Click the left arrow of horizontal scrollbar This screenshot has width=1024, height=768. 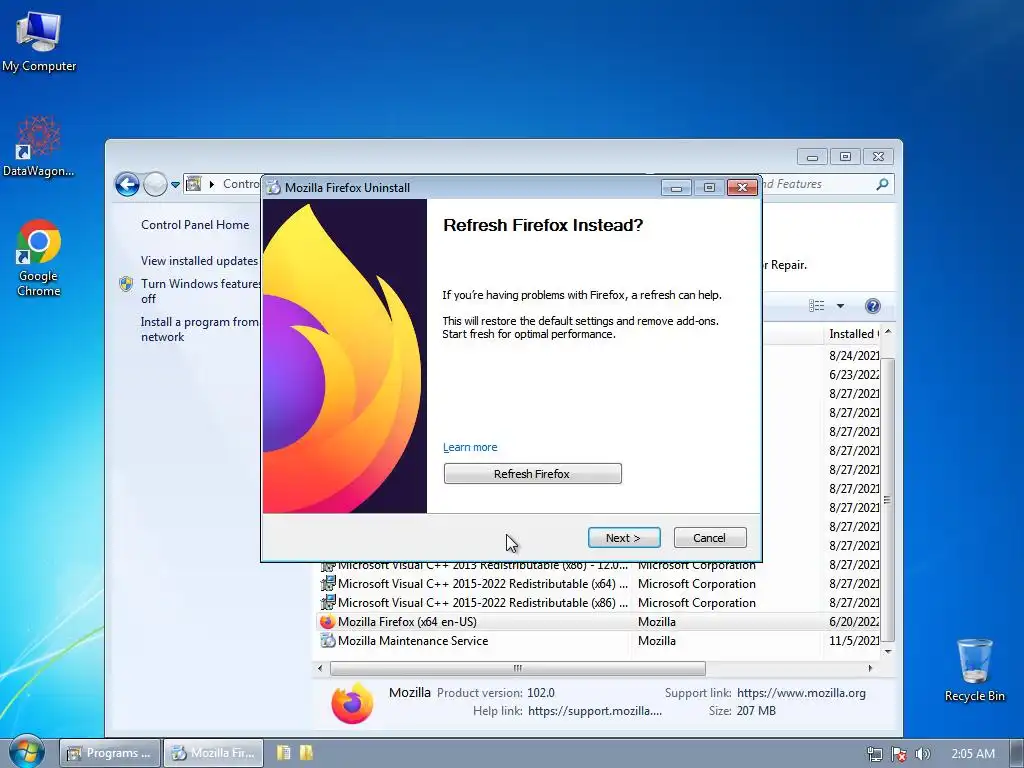coord(320,668)
